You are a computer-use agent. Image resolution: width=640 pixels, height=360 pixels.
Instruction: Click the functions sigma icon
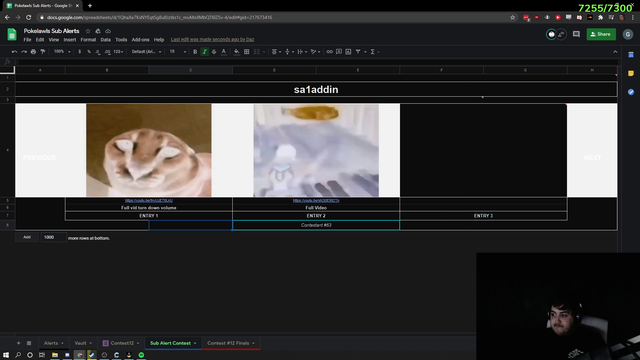[373, 52]
